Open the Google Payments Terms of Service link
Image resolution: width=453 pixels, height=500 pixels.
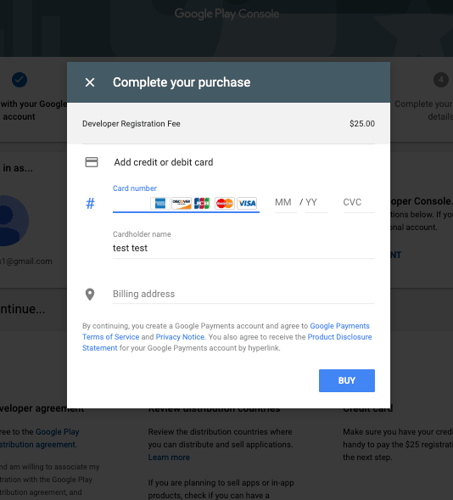click(226, 331)
